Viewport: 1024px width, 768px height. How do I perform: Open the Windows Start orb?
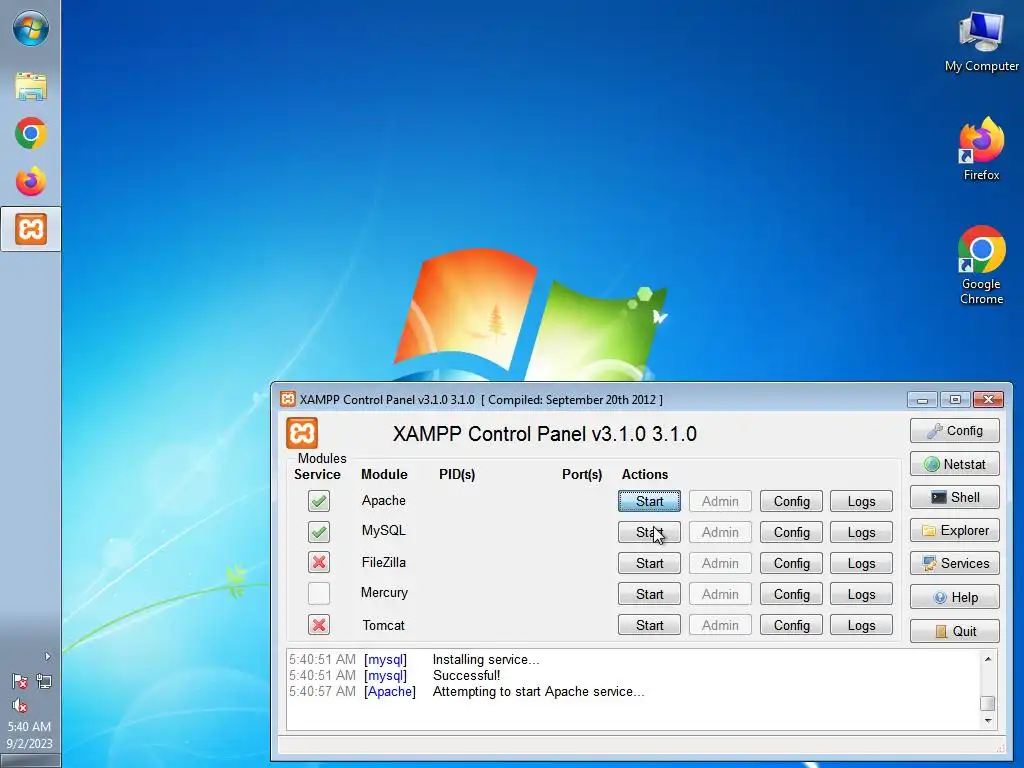[31, 29]
